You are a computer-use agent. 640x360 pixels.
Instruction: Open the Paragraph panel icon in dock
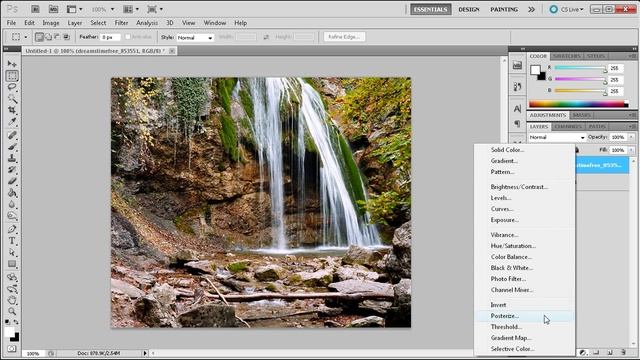tap(517, 123)
